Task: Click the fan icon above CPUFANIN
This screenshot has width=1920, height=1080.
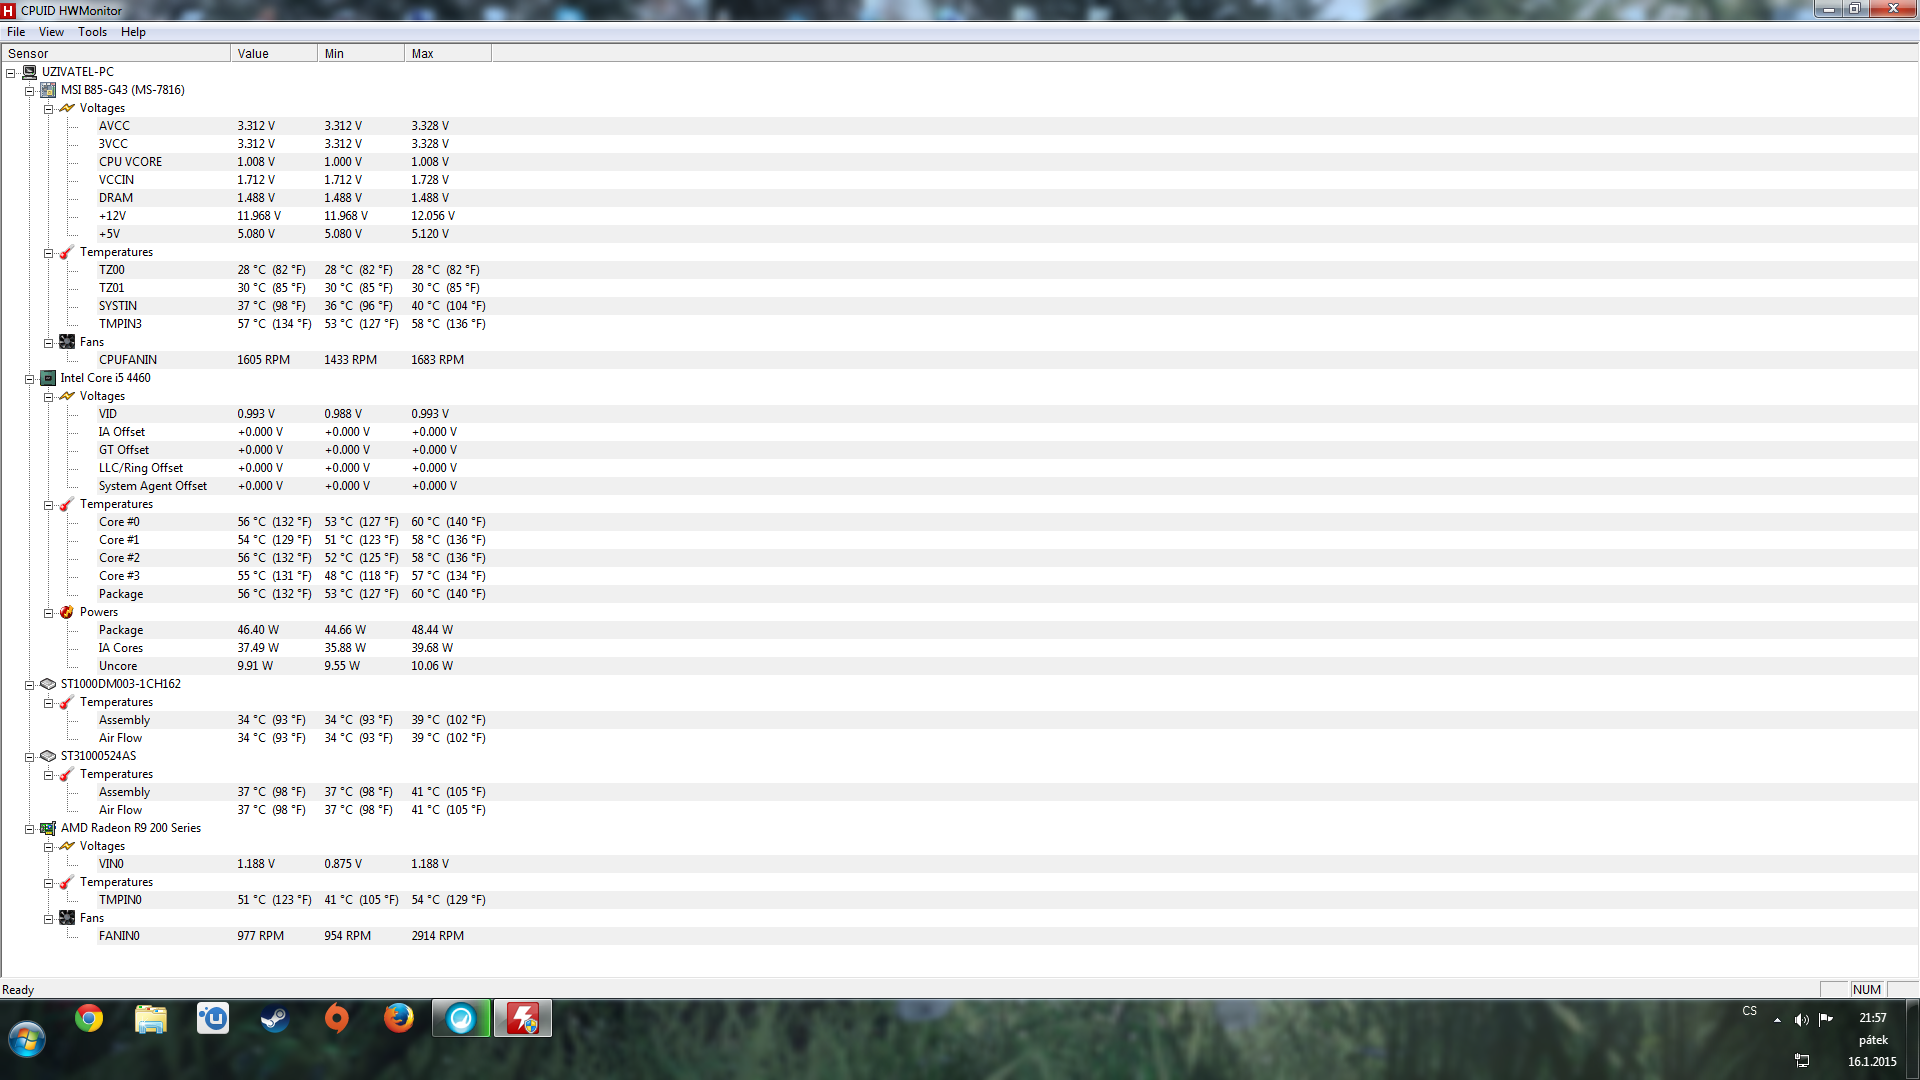Action: tap(67, 342)
